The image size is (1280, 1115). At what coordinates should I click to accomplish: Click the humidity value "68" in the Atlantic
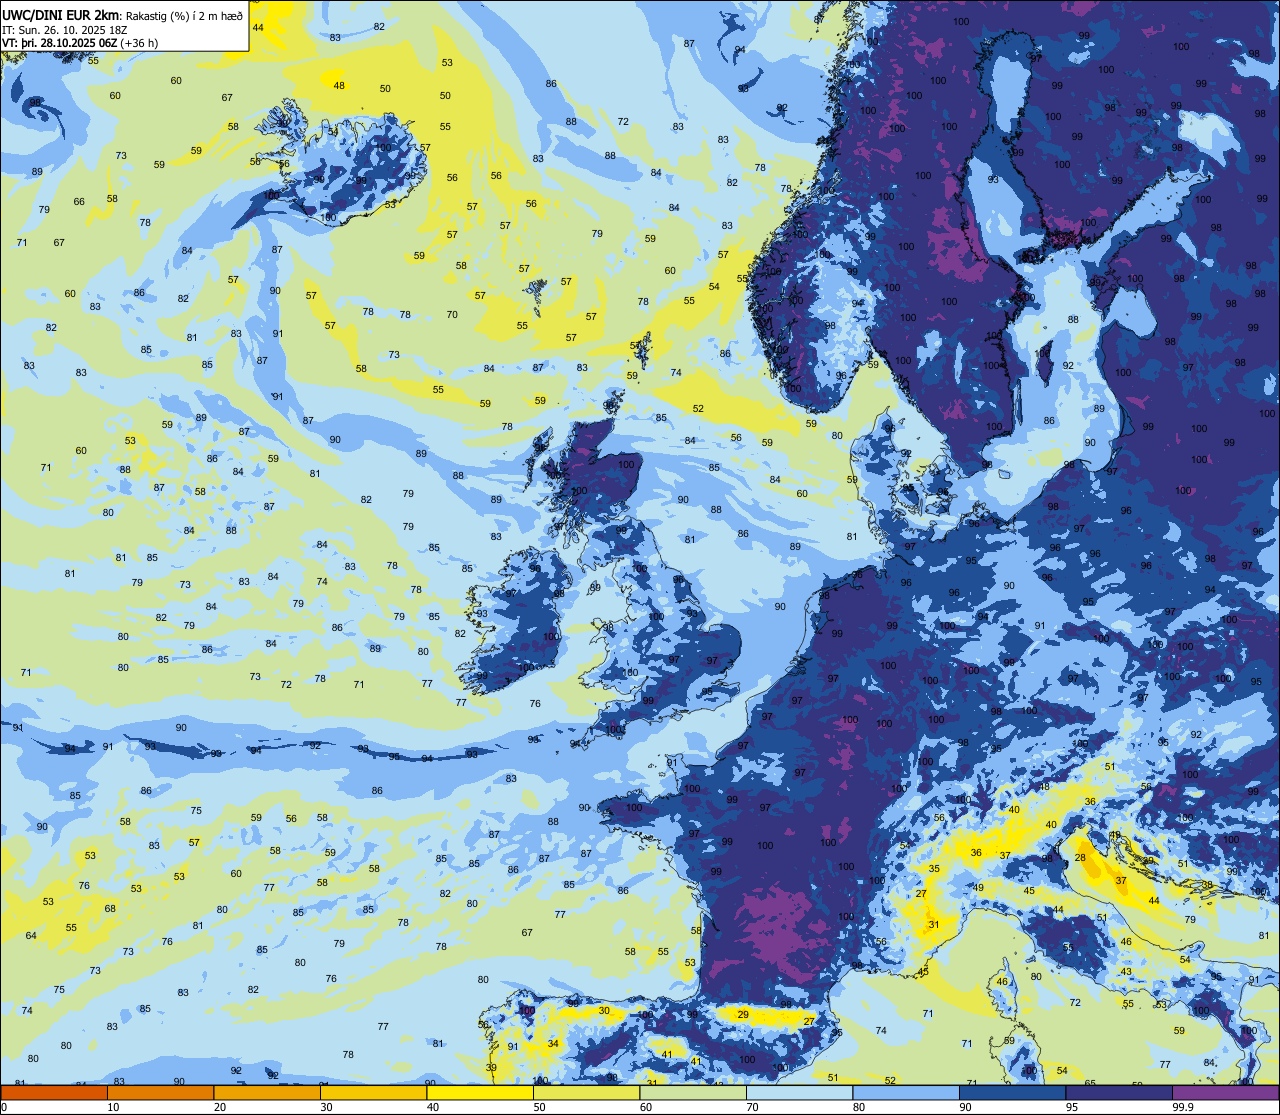[110, 909]
